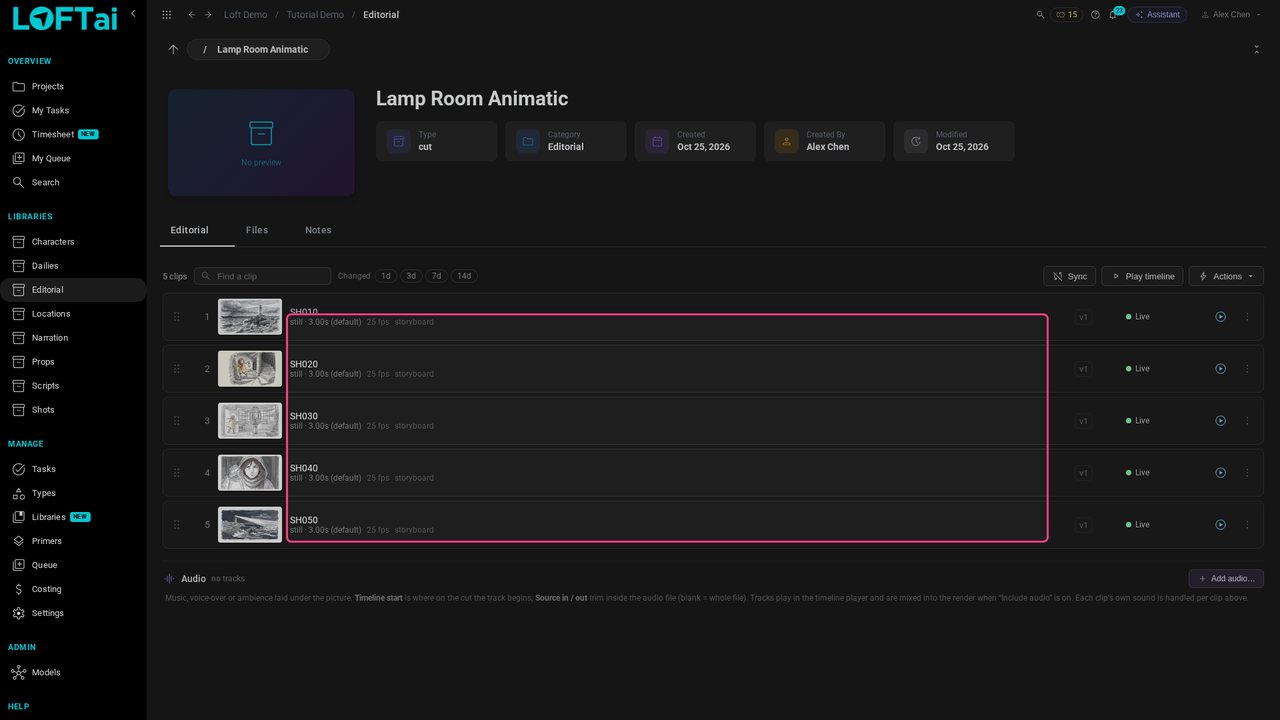Switch to the Notes tab
Viewport: 1280px width, 720px height.
click(318, 230)
